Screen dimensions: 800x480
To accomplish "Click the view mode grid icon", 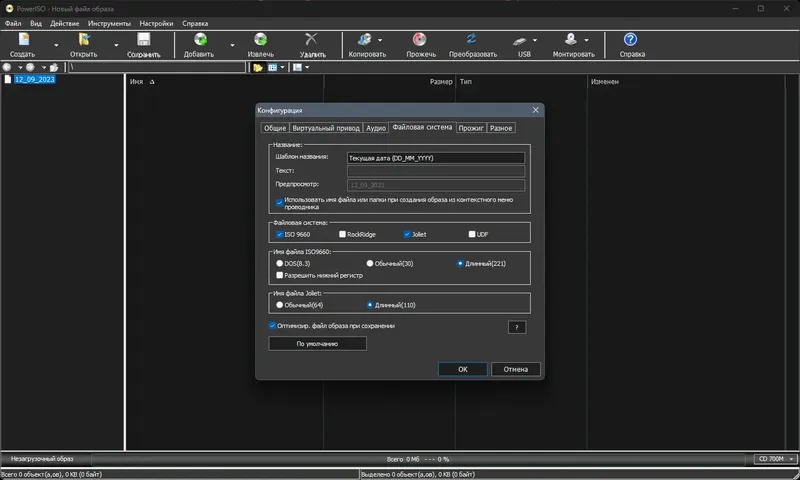I will pyautogui.click(x=273, y=67).
